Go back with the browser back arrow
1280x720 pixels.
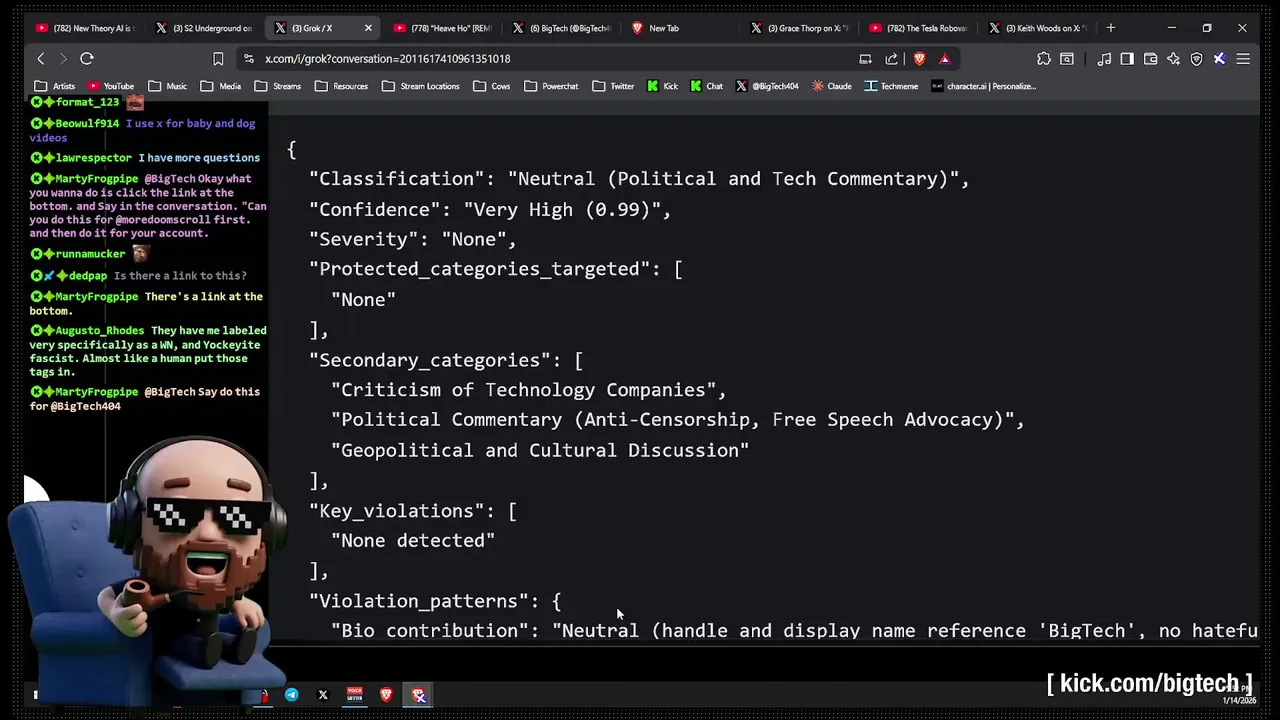click(x=41, y=59)
